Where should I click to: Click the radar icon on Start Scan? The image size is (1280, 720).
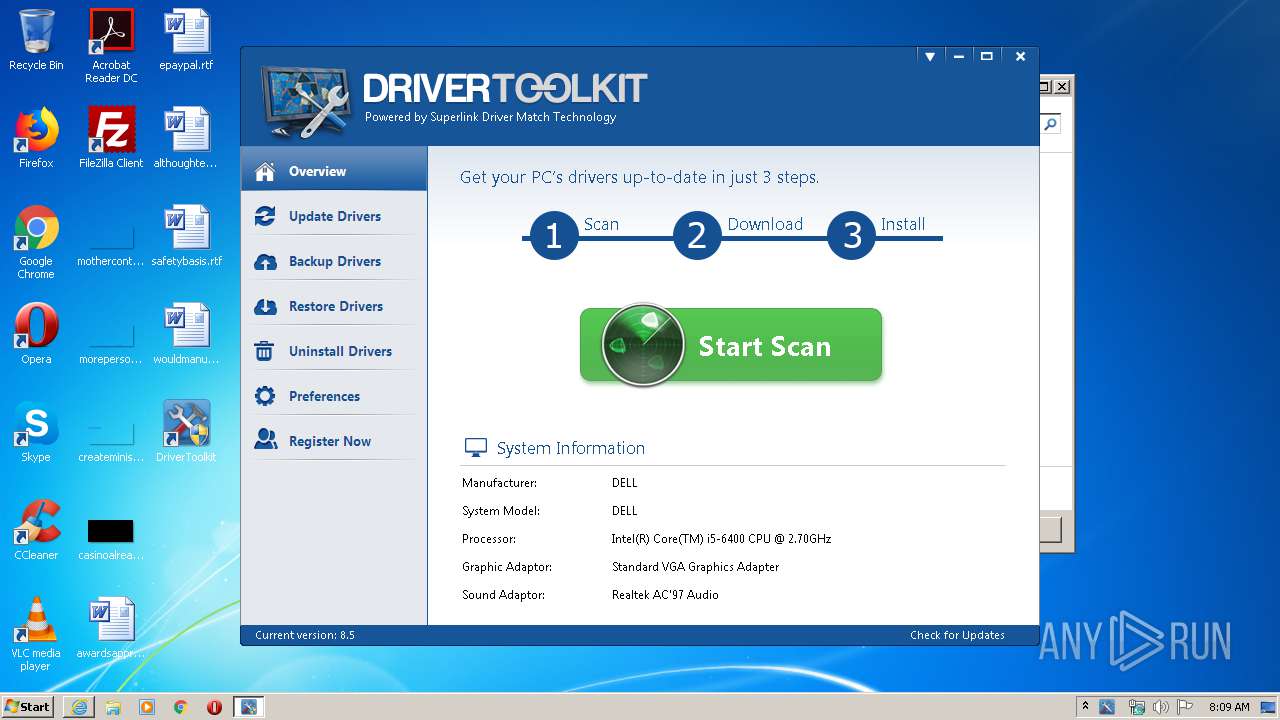point(643,345)
